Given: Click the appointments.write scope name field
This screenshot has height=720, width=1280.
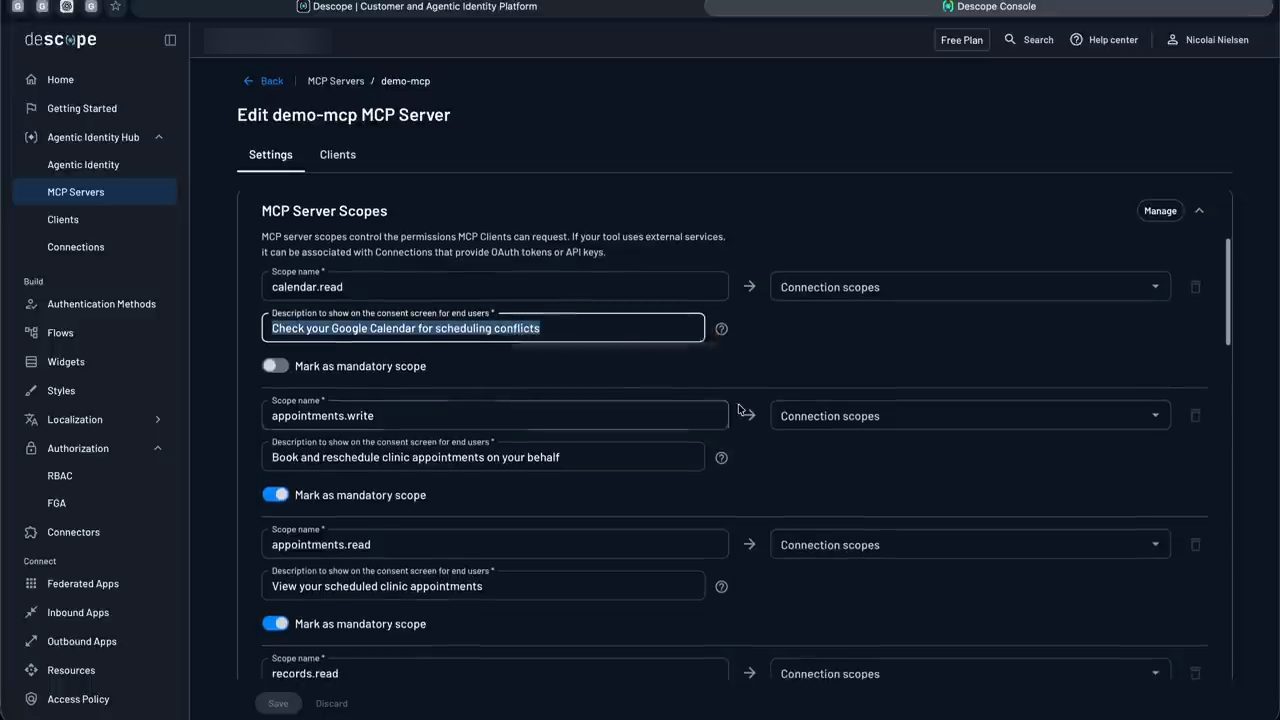Looking at the screenshot, I should pos(495,415).
